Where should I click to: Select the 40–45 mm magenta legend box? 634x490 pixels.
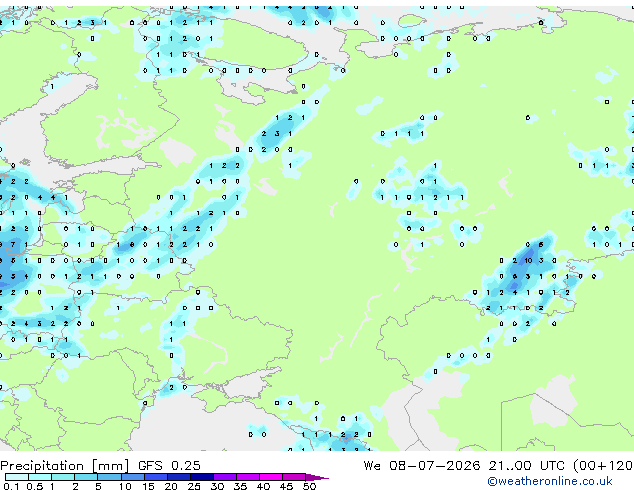point(271,477)
